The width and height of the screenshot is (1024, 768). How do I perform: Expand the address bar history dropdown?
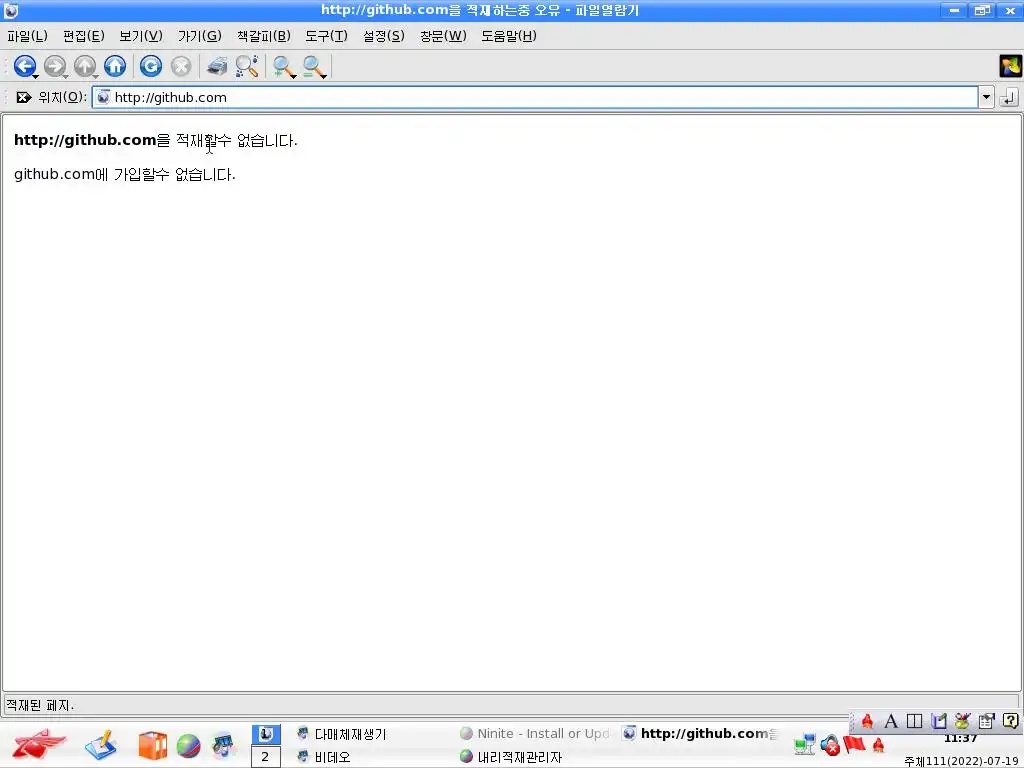coord(986,97)
